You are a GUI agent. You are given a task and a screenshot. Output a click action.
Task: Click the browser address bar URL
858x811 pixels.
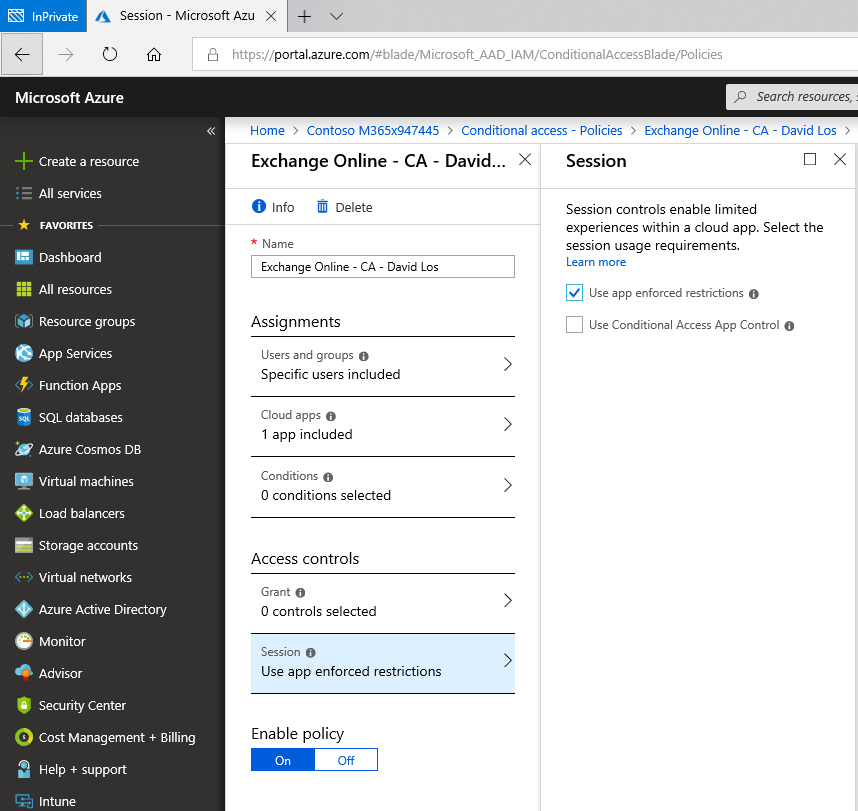[x=476, y=54]
